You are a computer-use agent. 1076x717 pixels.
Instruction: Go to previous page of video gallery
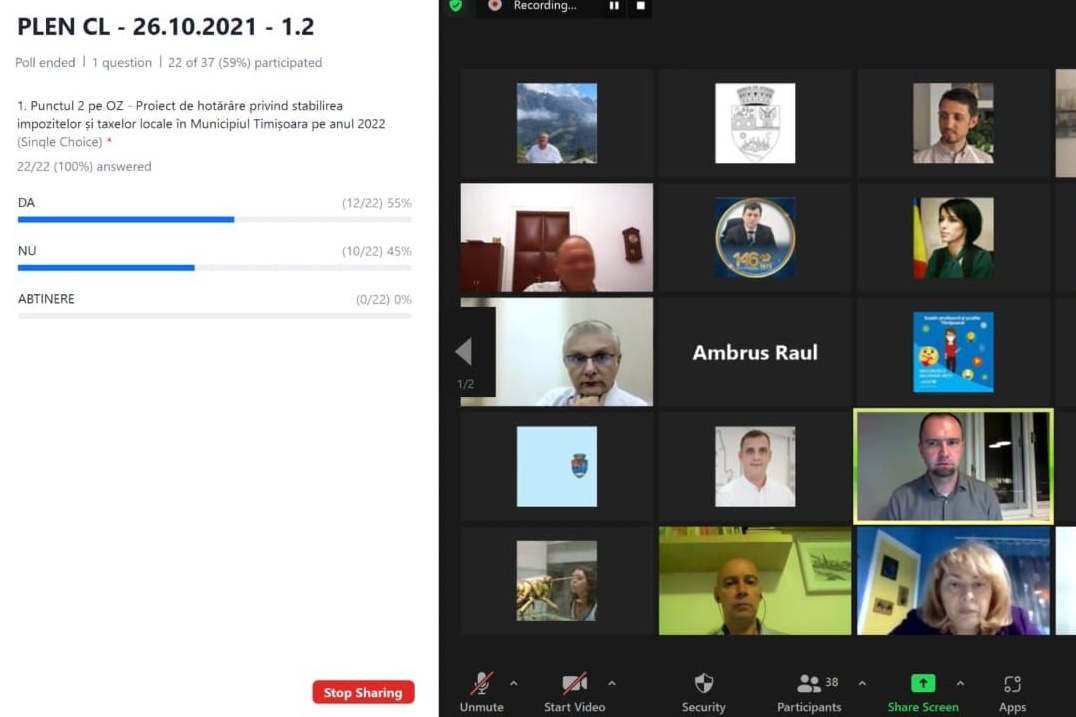click(463, 351)
